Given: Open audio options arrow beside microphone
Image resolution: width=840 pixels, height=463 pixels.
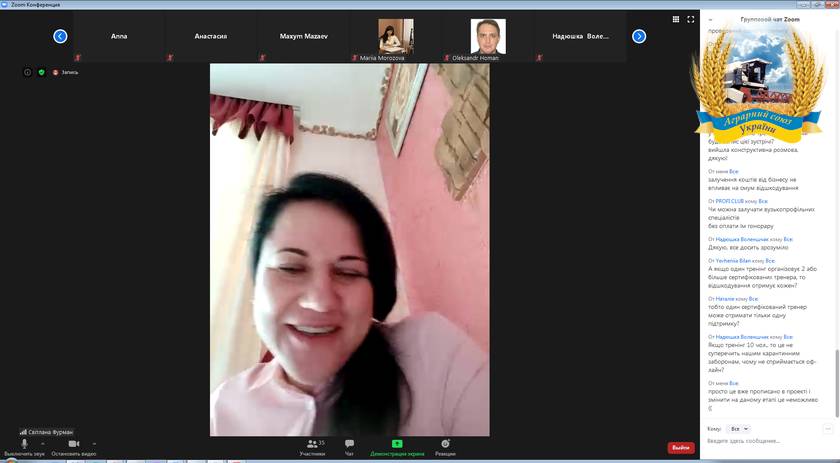Looking at the screenshot, I should click(43, 444).
